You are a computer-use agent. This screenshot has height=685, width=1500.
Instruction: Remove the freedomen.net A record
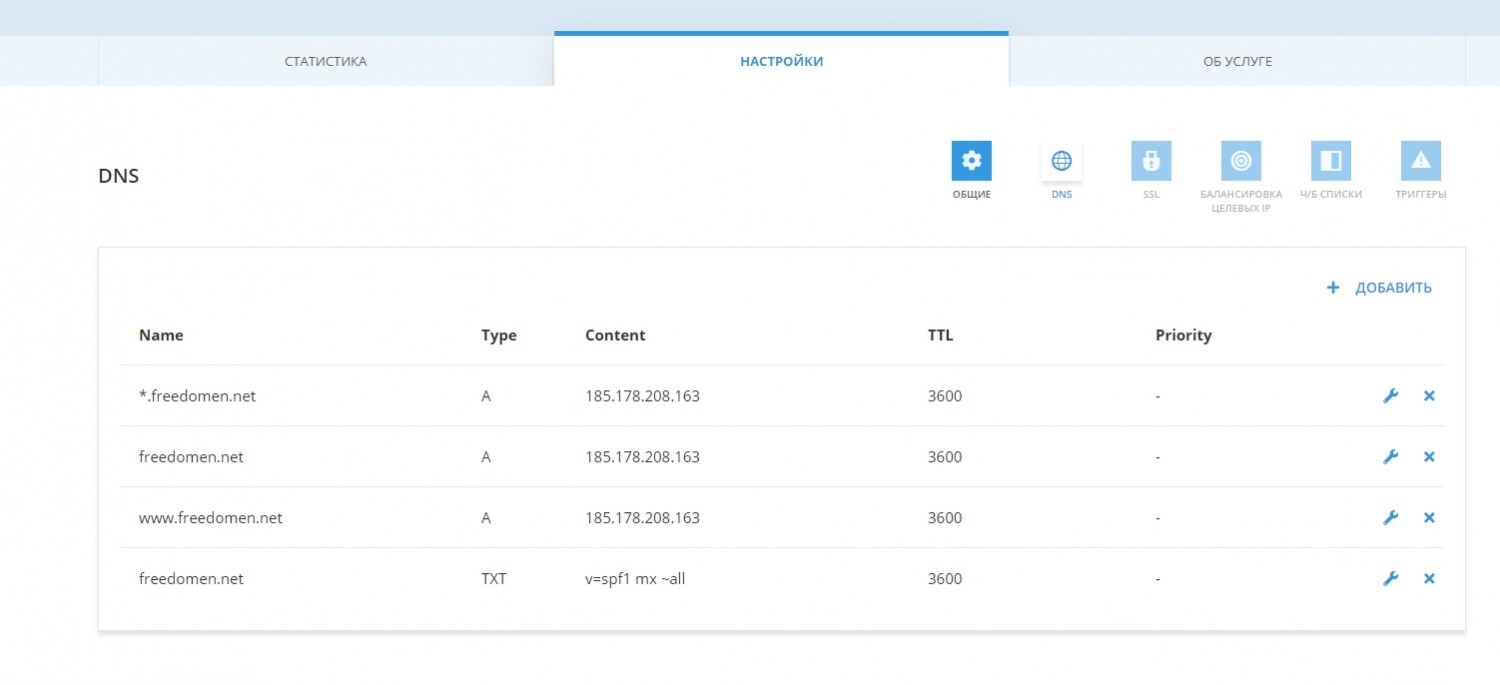tap(1429, 457)
